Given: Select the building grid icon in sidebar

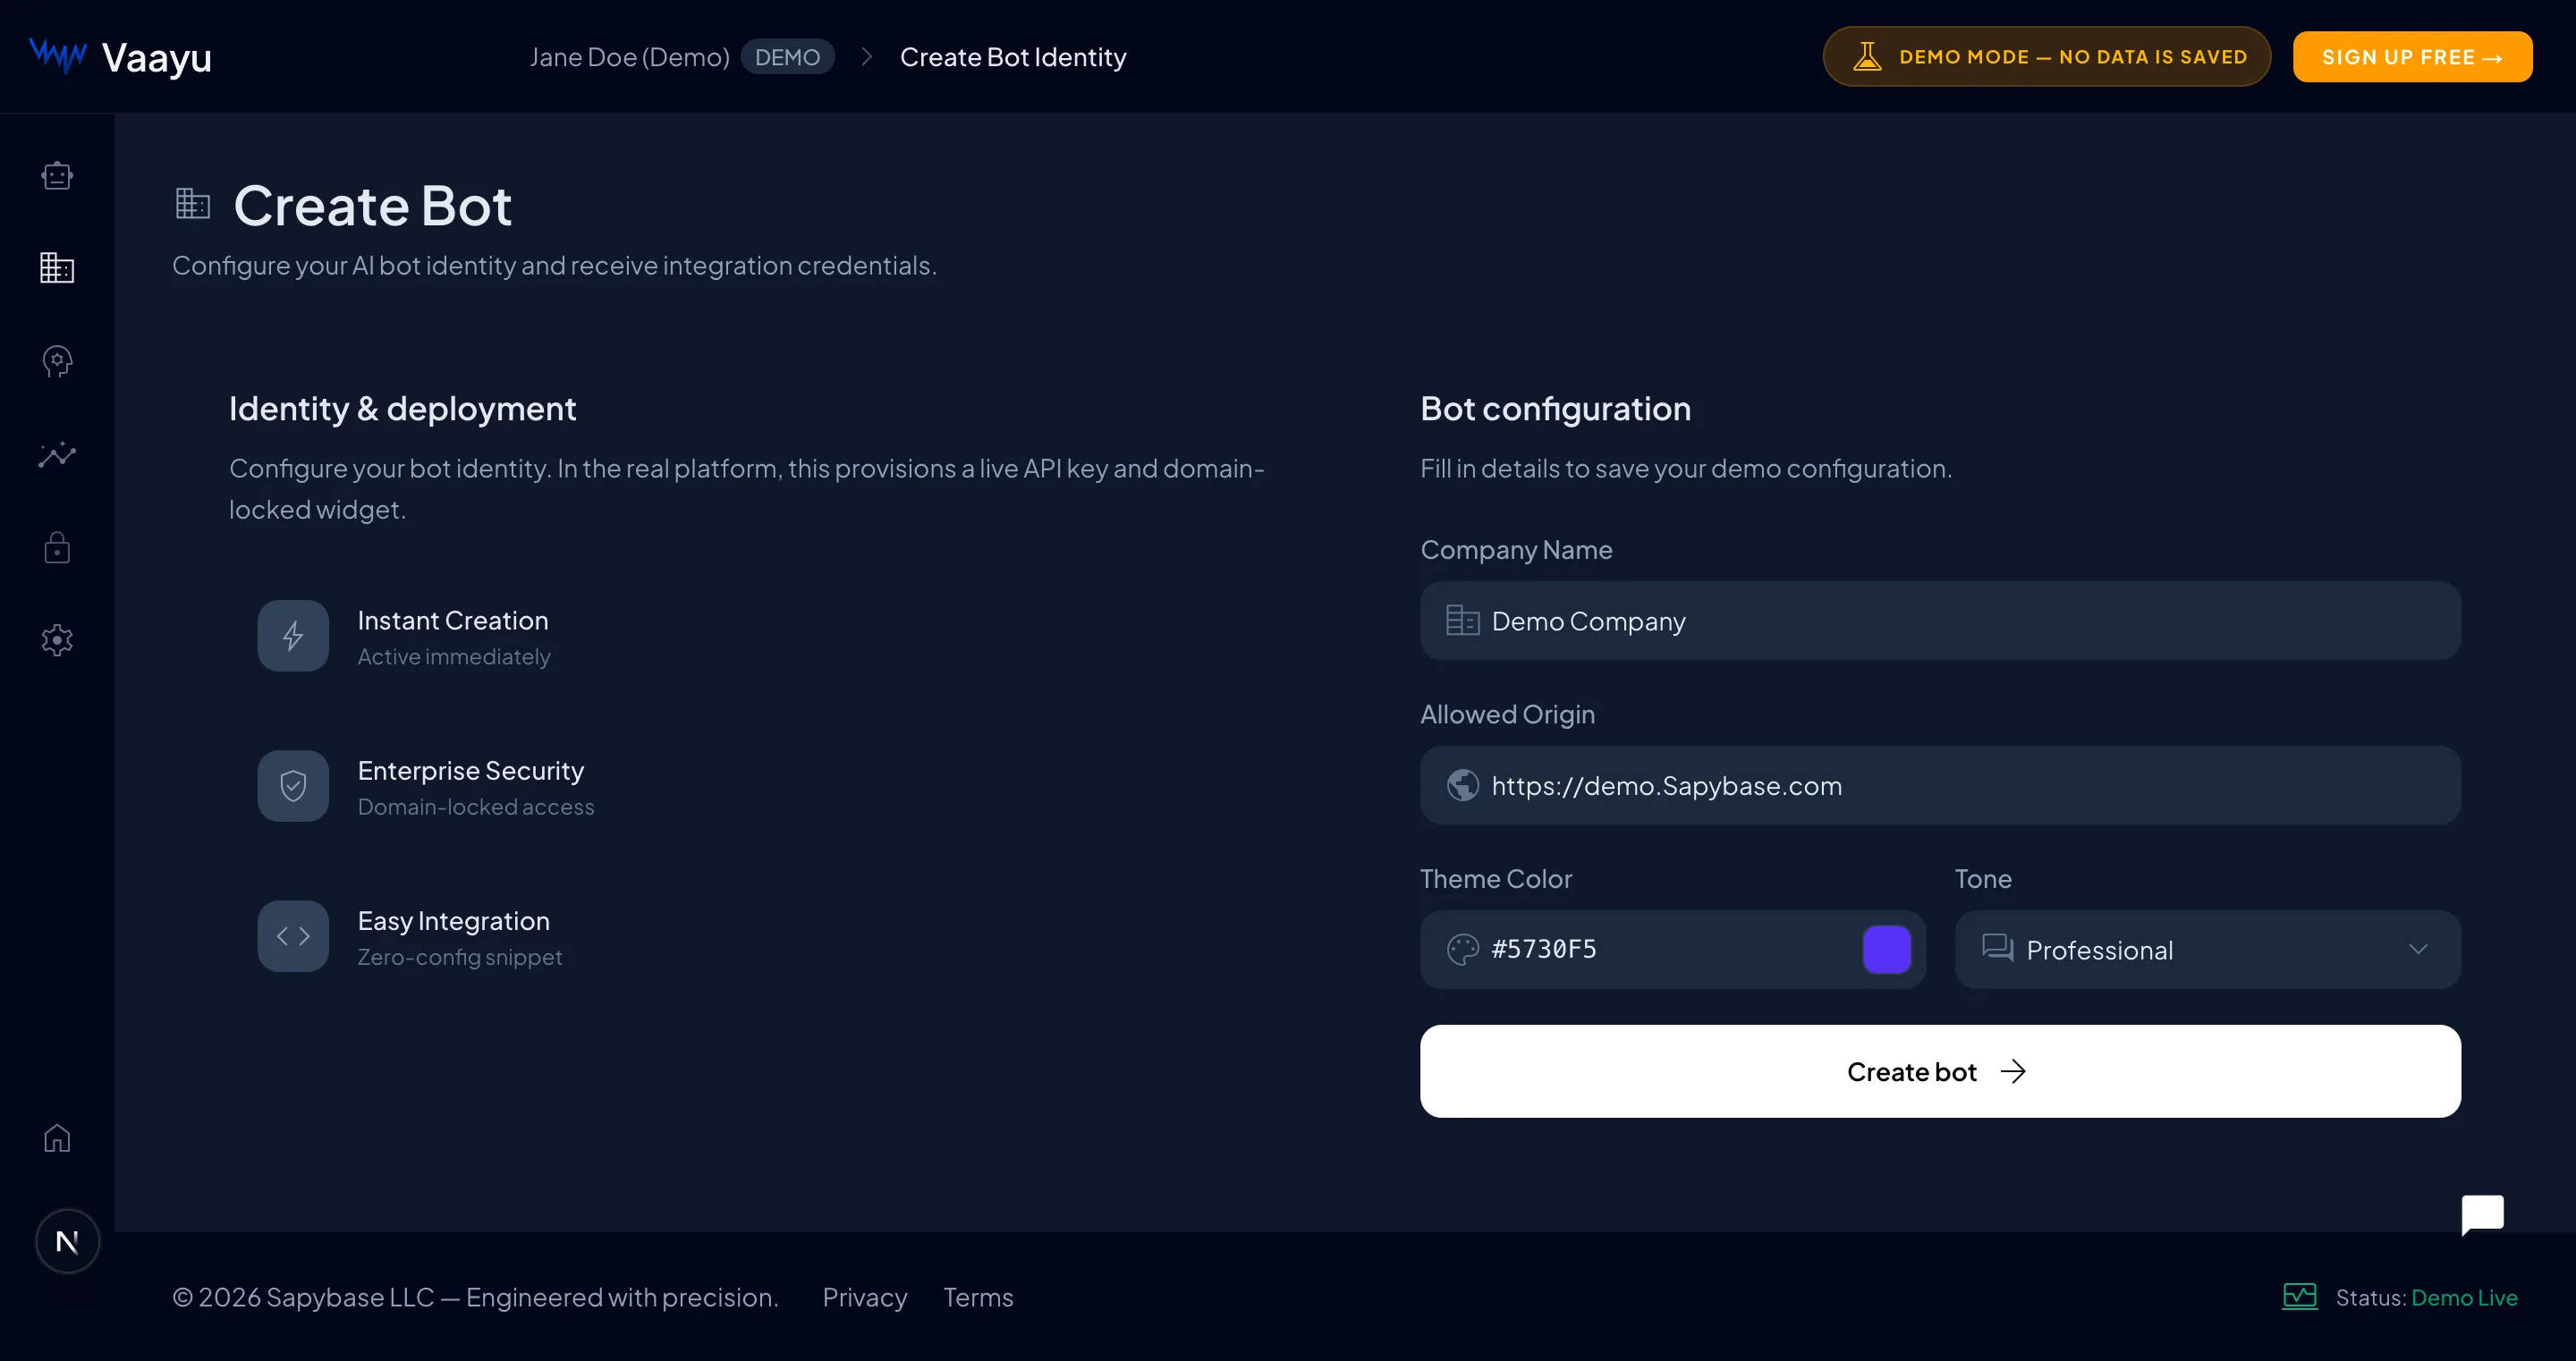Looking at the screenshot, I should click(57, 268).
